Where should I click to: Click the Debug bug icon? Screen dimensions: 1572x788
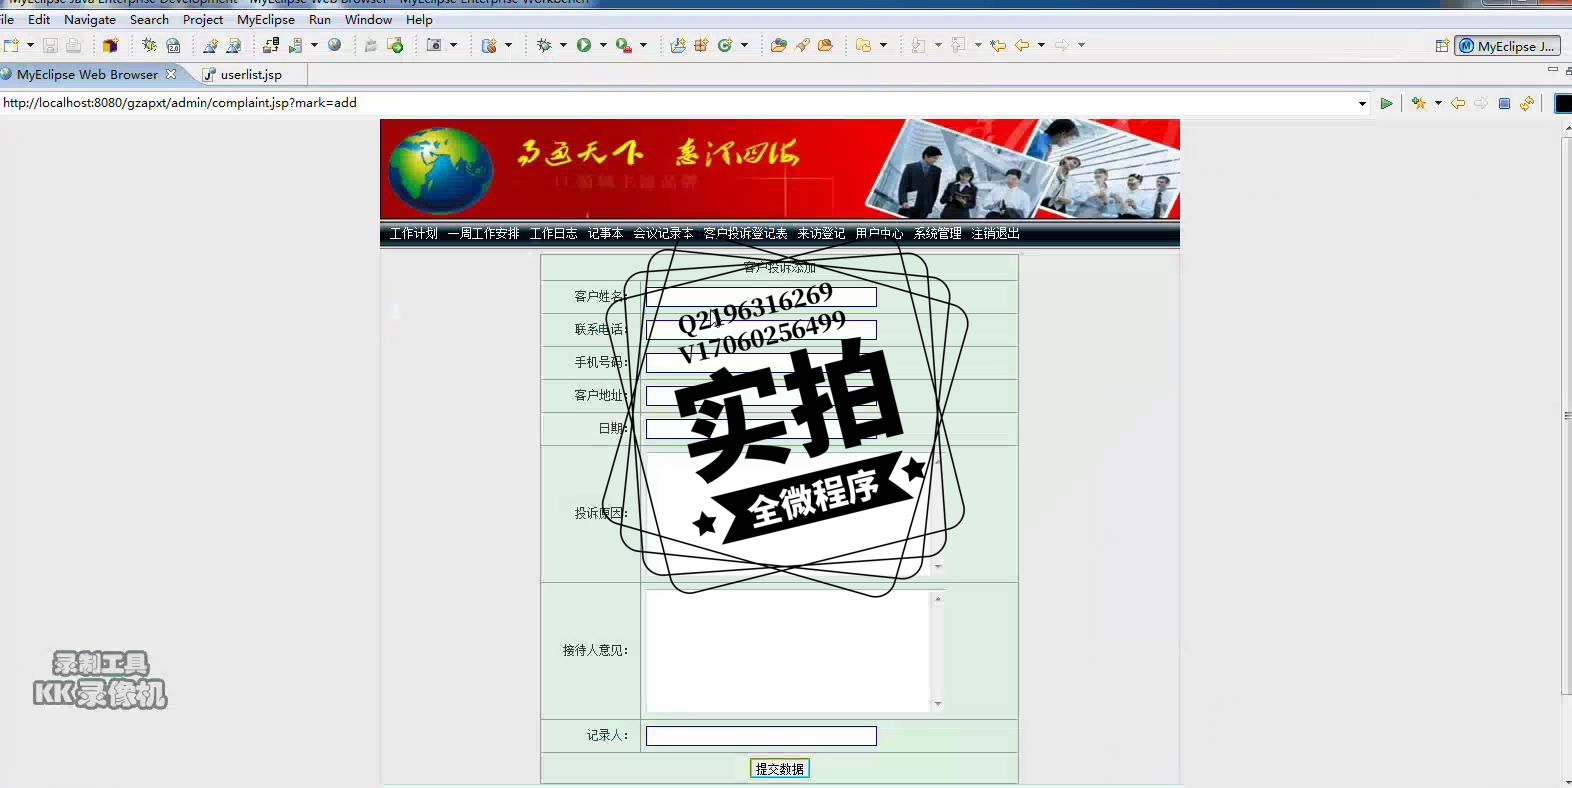544,45
